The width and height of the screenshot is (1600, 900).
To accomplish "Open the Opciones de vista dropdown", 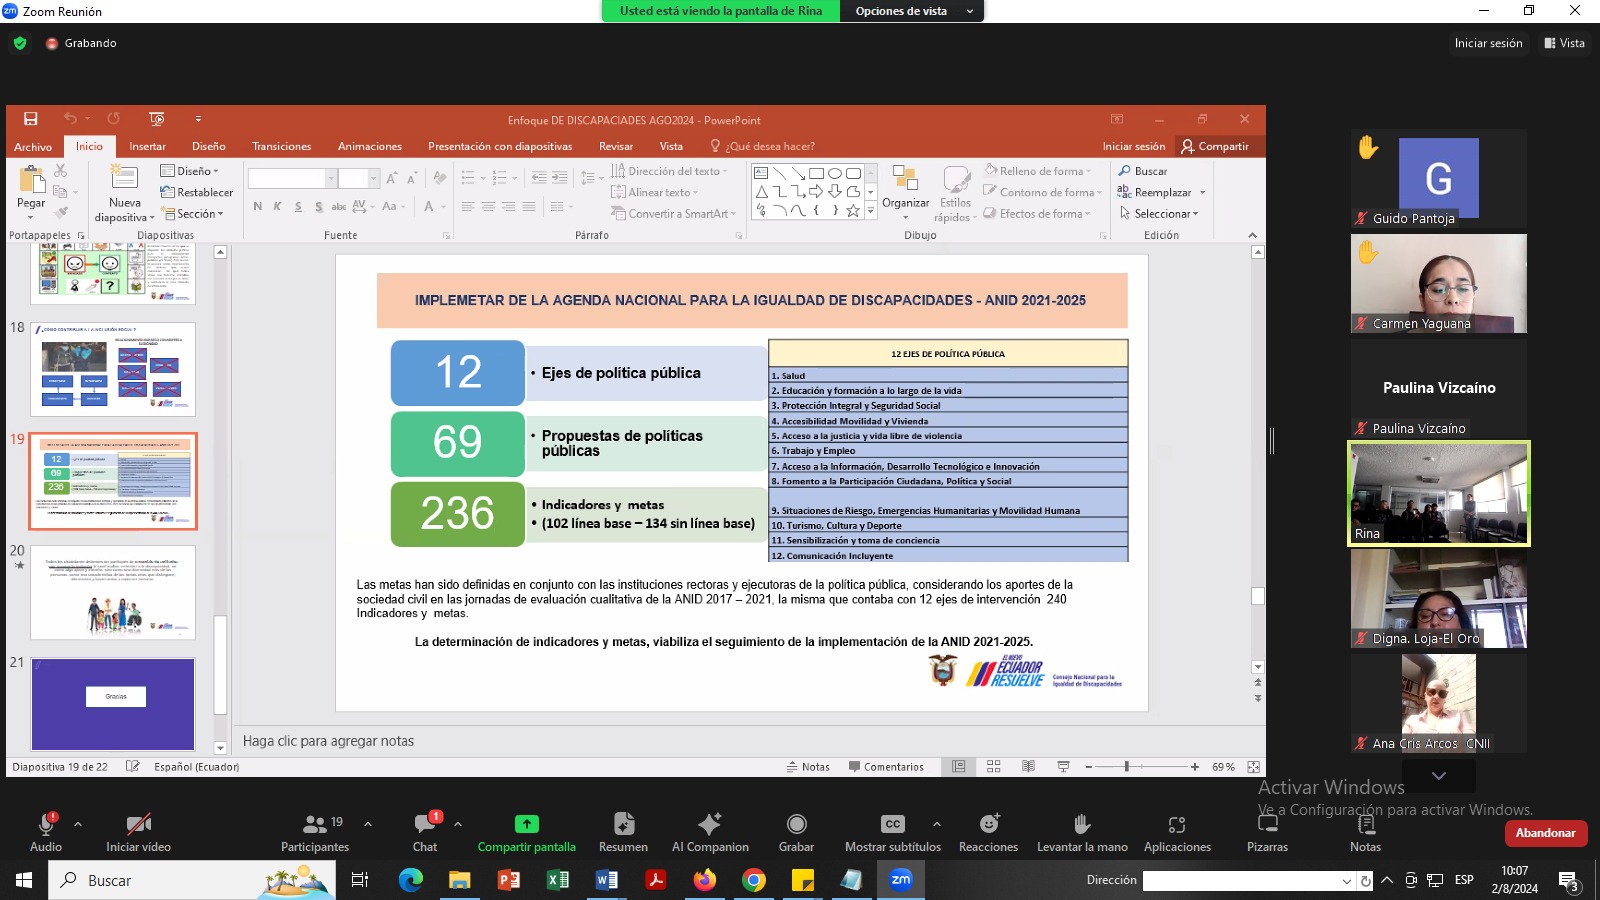I will pyautogui.click(x=913, y=11).
